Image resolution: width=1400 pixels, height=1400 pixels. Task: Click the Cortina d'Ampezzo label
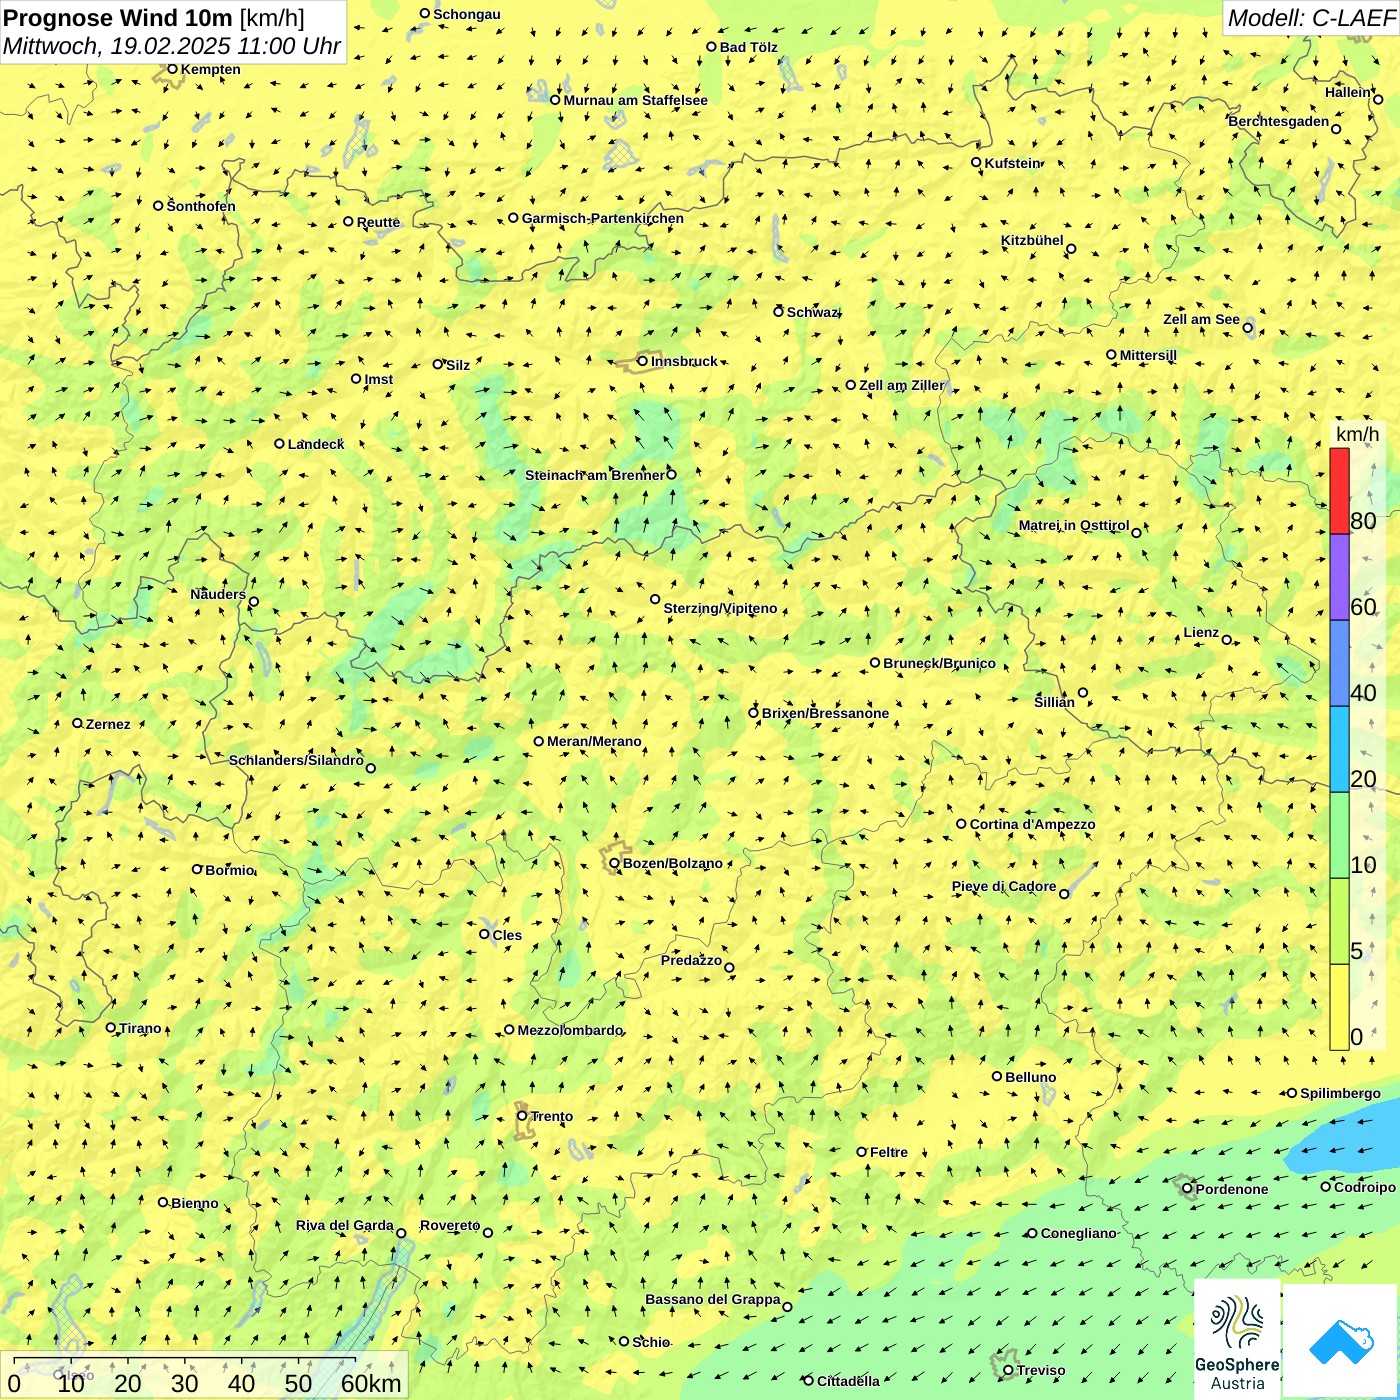pyautogui.click(x=1032, y=824)
